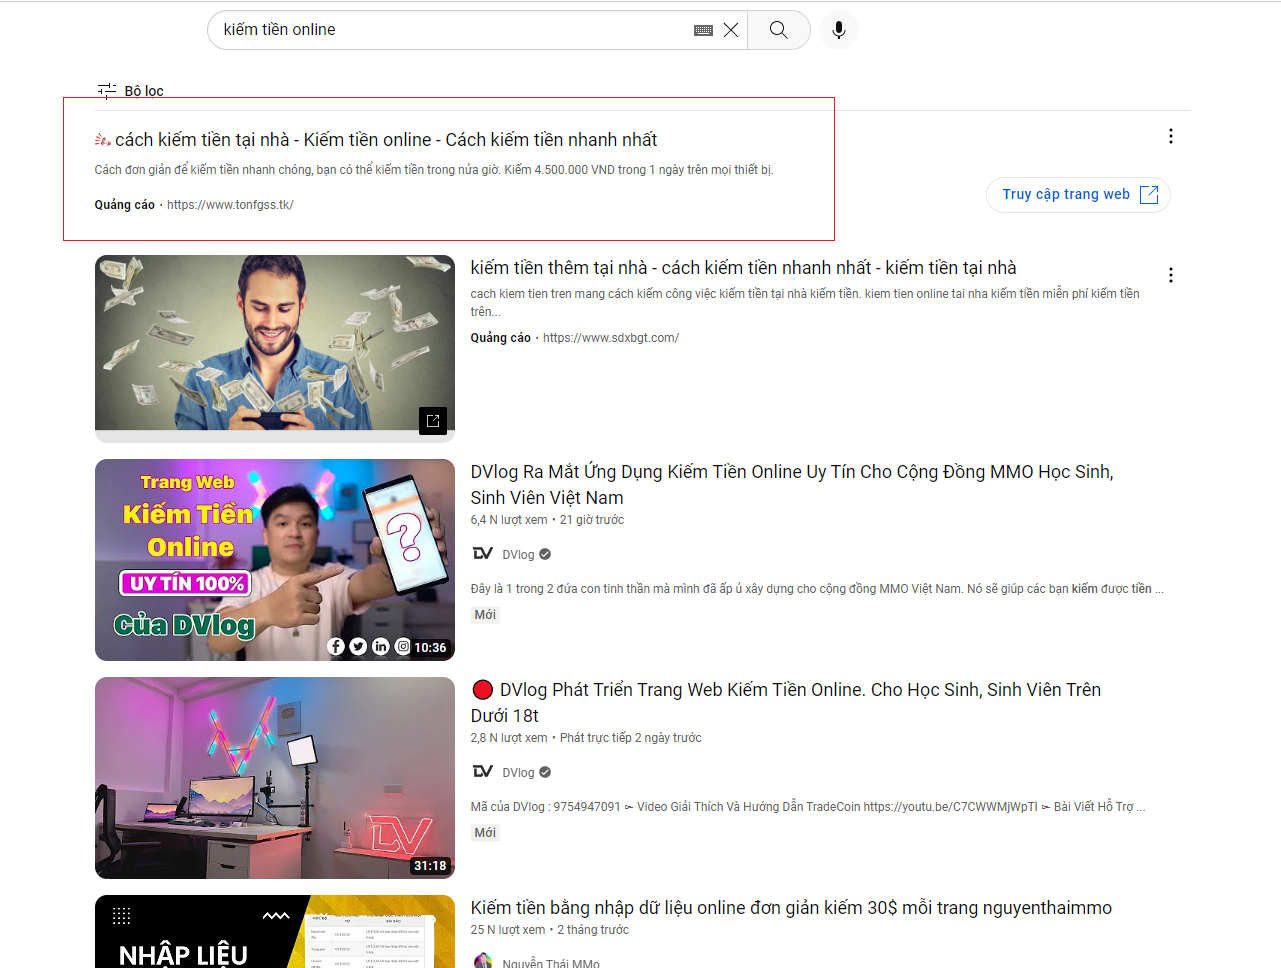Clear the search query with X

point(731,30)
